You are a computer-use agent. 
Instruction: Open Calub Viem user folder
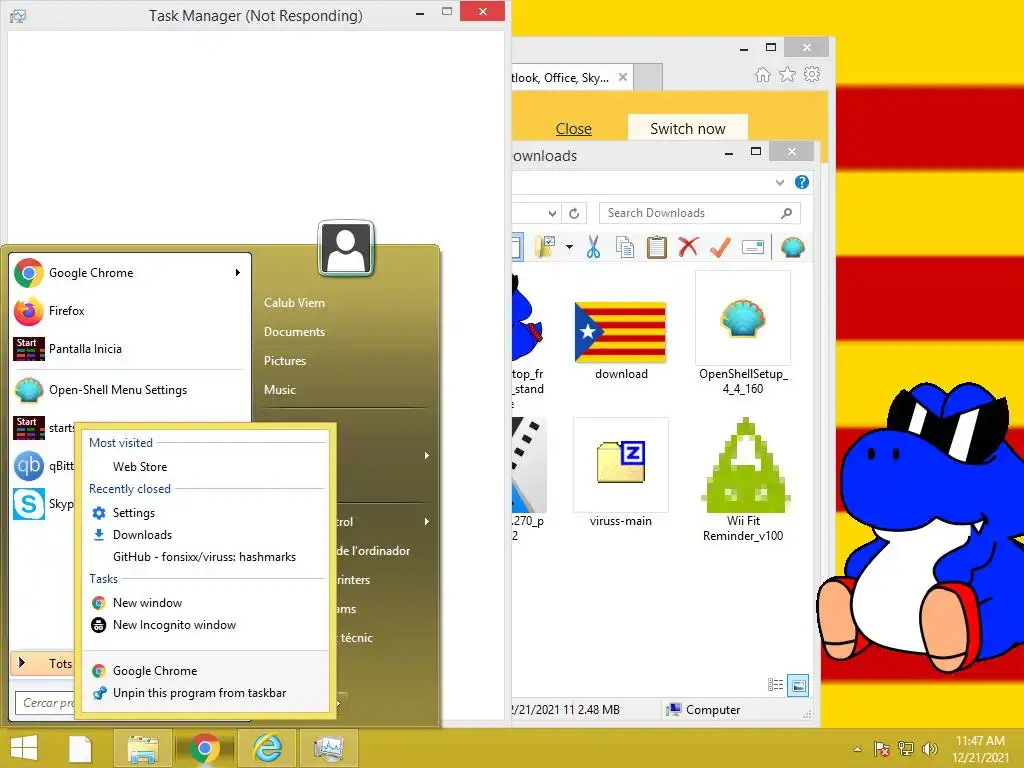[294, 302]
